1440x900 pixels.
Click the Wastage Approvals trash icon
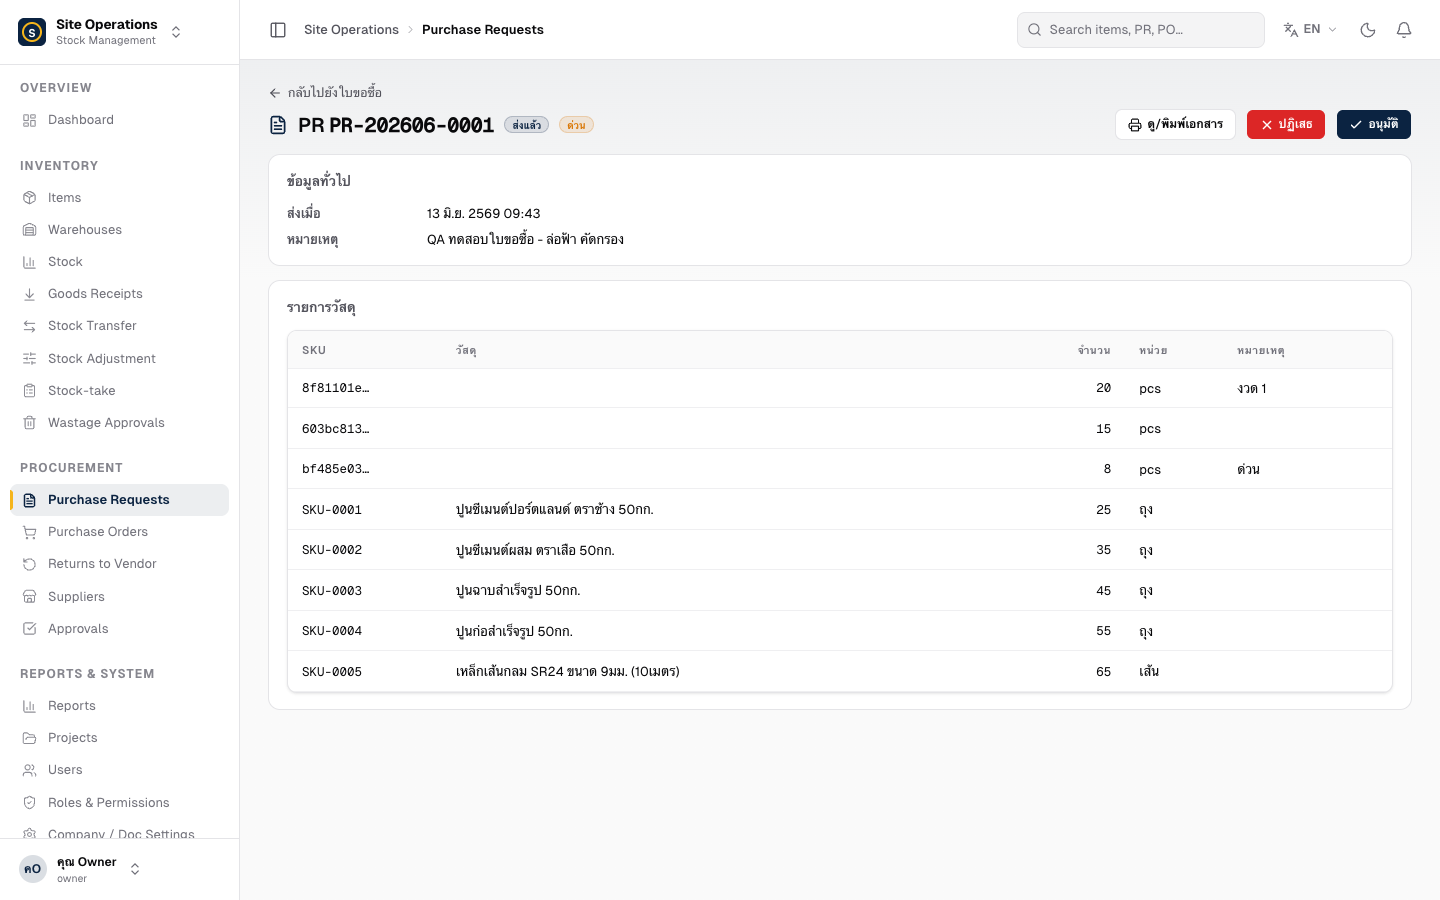[x=30, y=423]
